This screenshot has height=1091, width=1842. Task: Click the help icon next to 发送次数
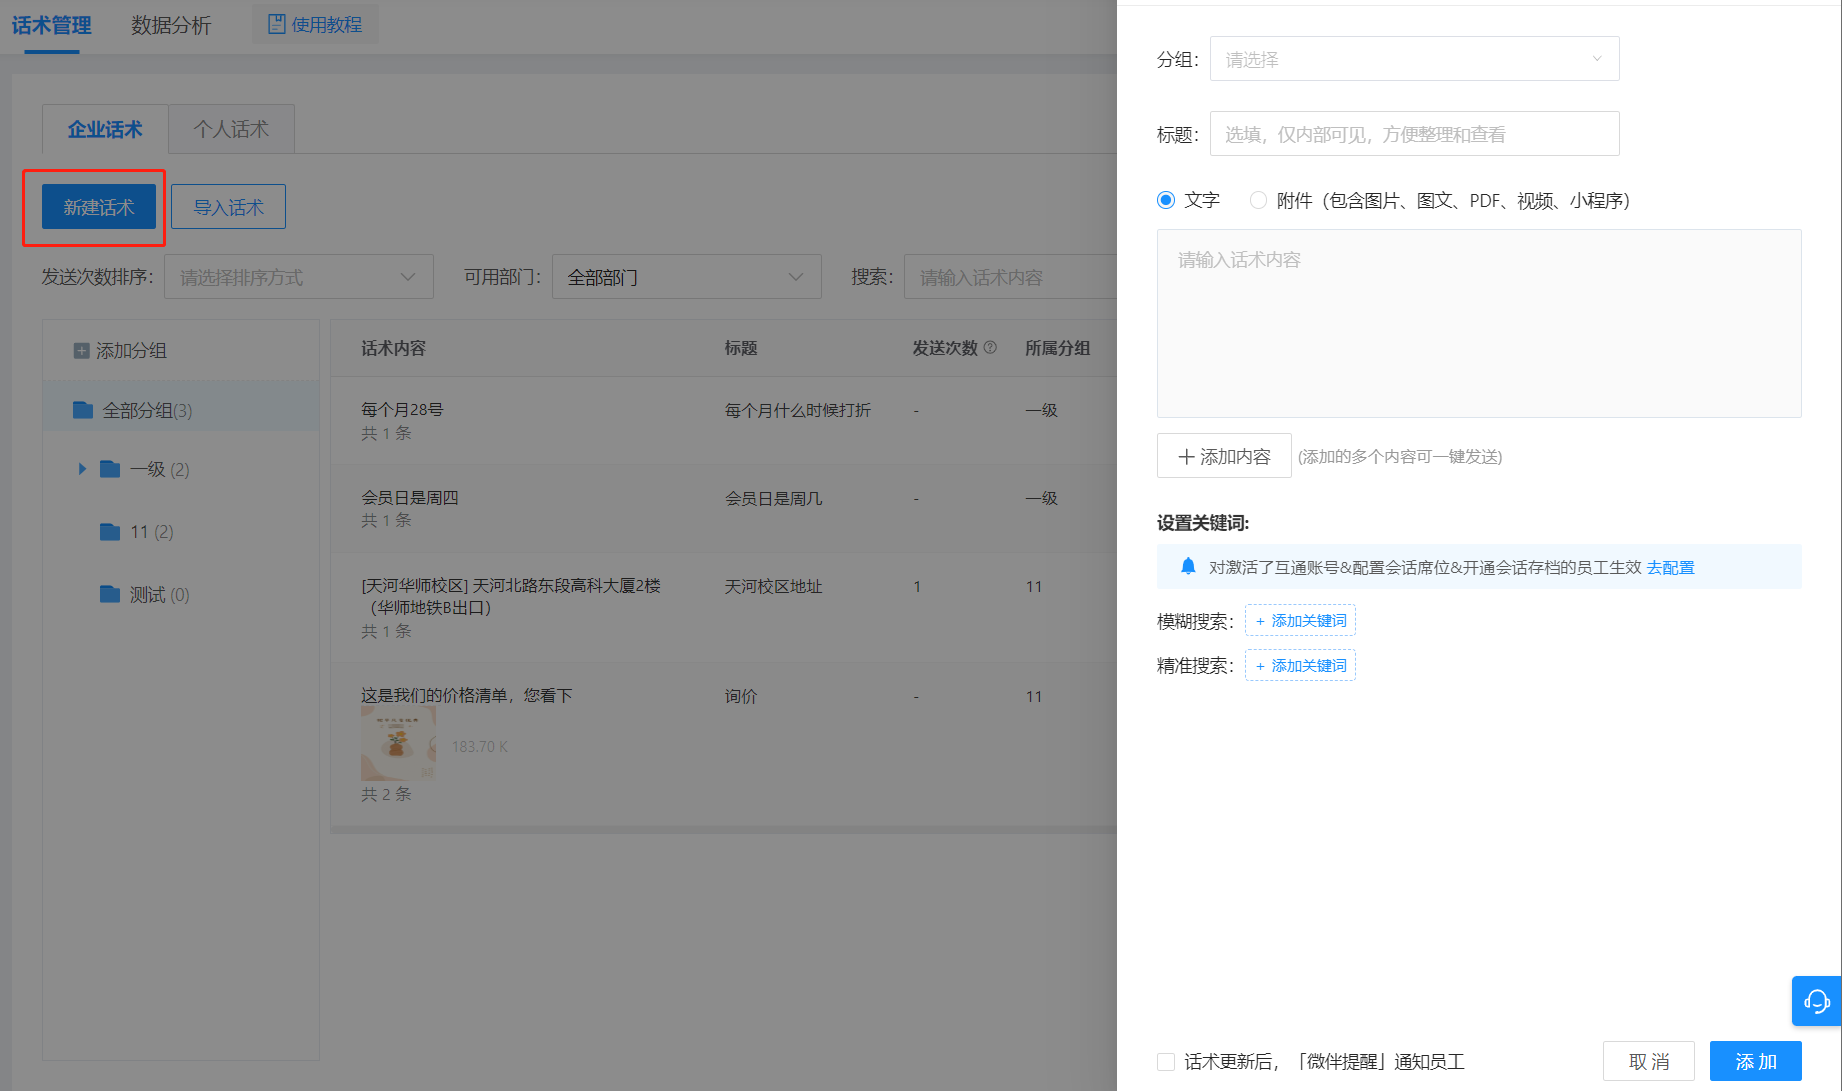point(990,347)
